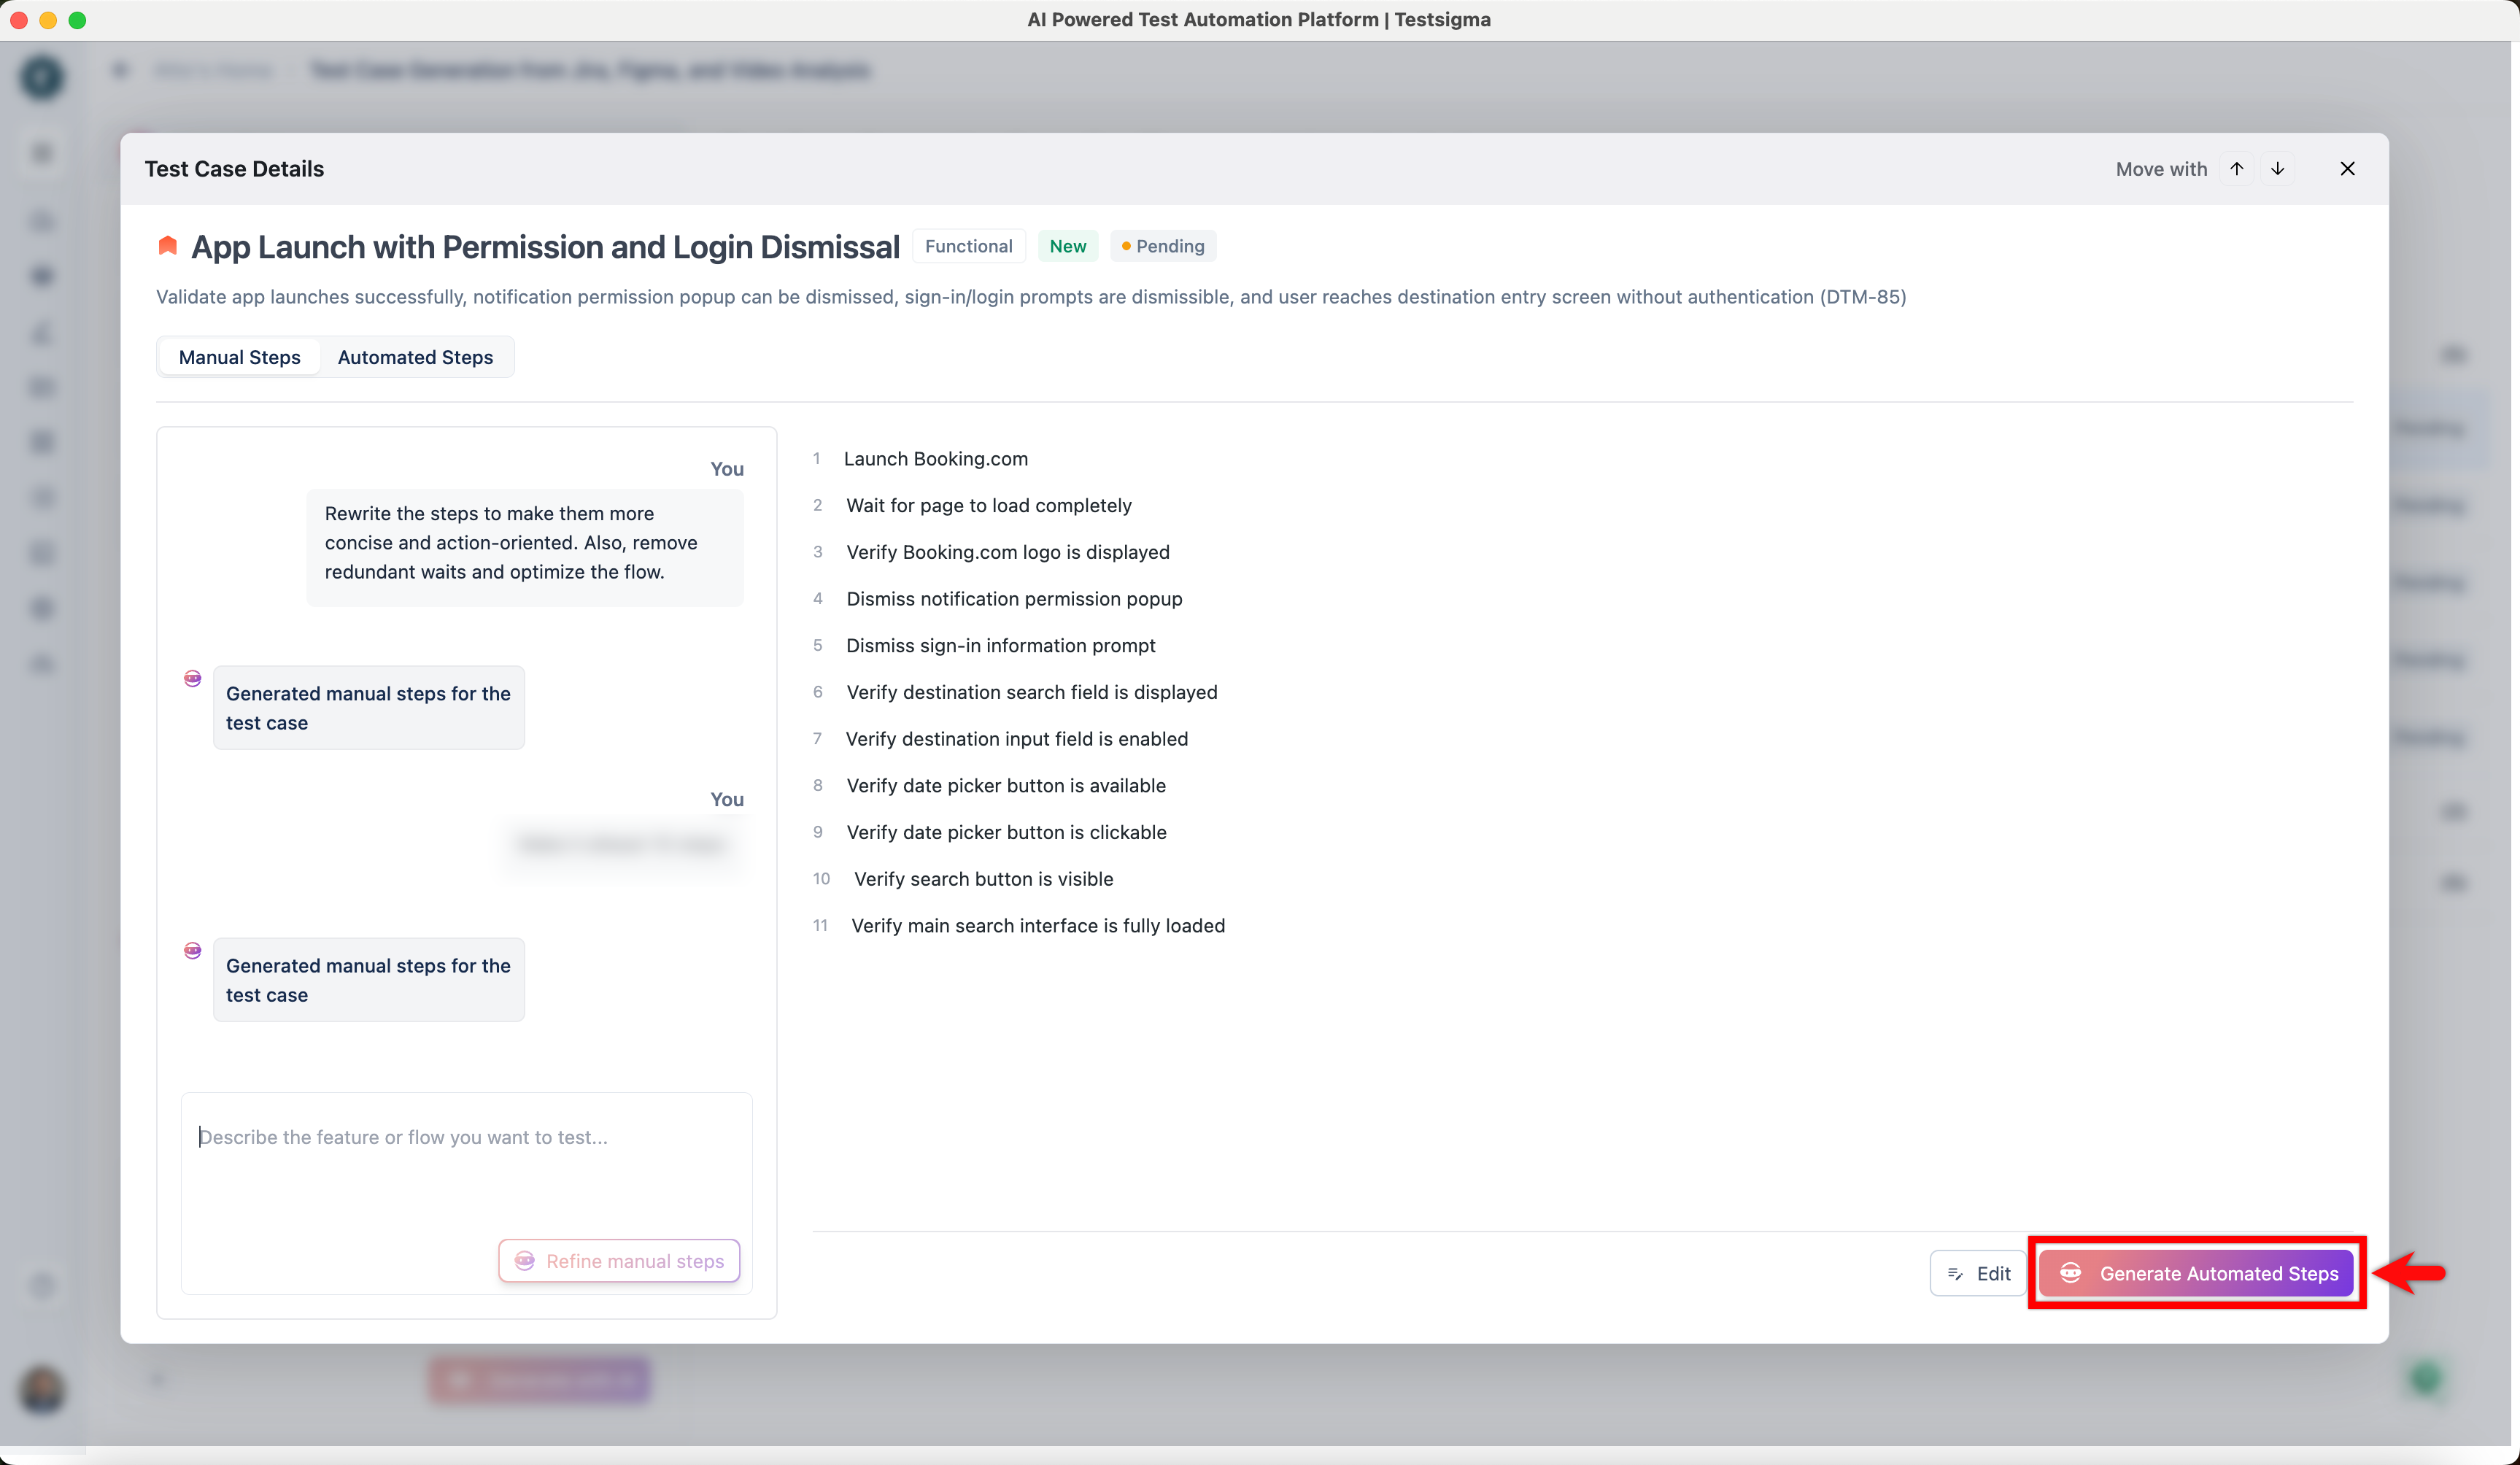Click the AI icon on the Refine manual steps button

(x=525, y=1261)
